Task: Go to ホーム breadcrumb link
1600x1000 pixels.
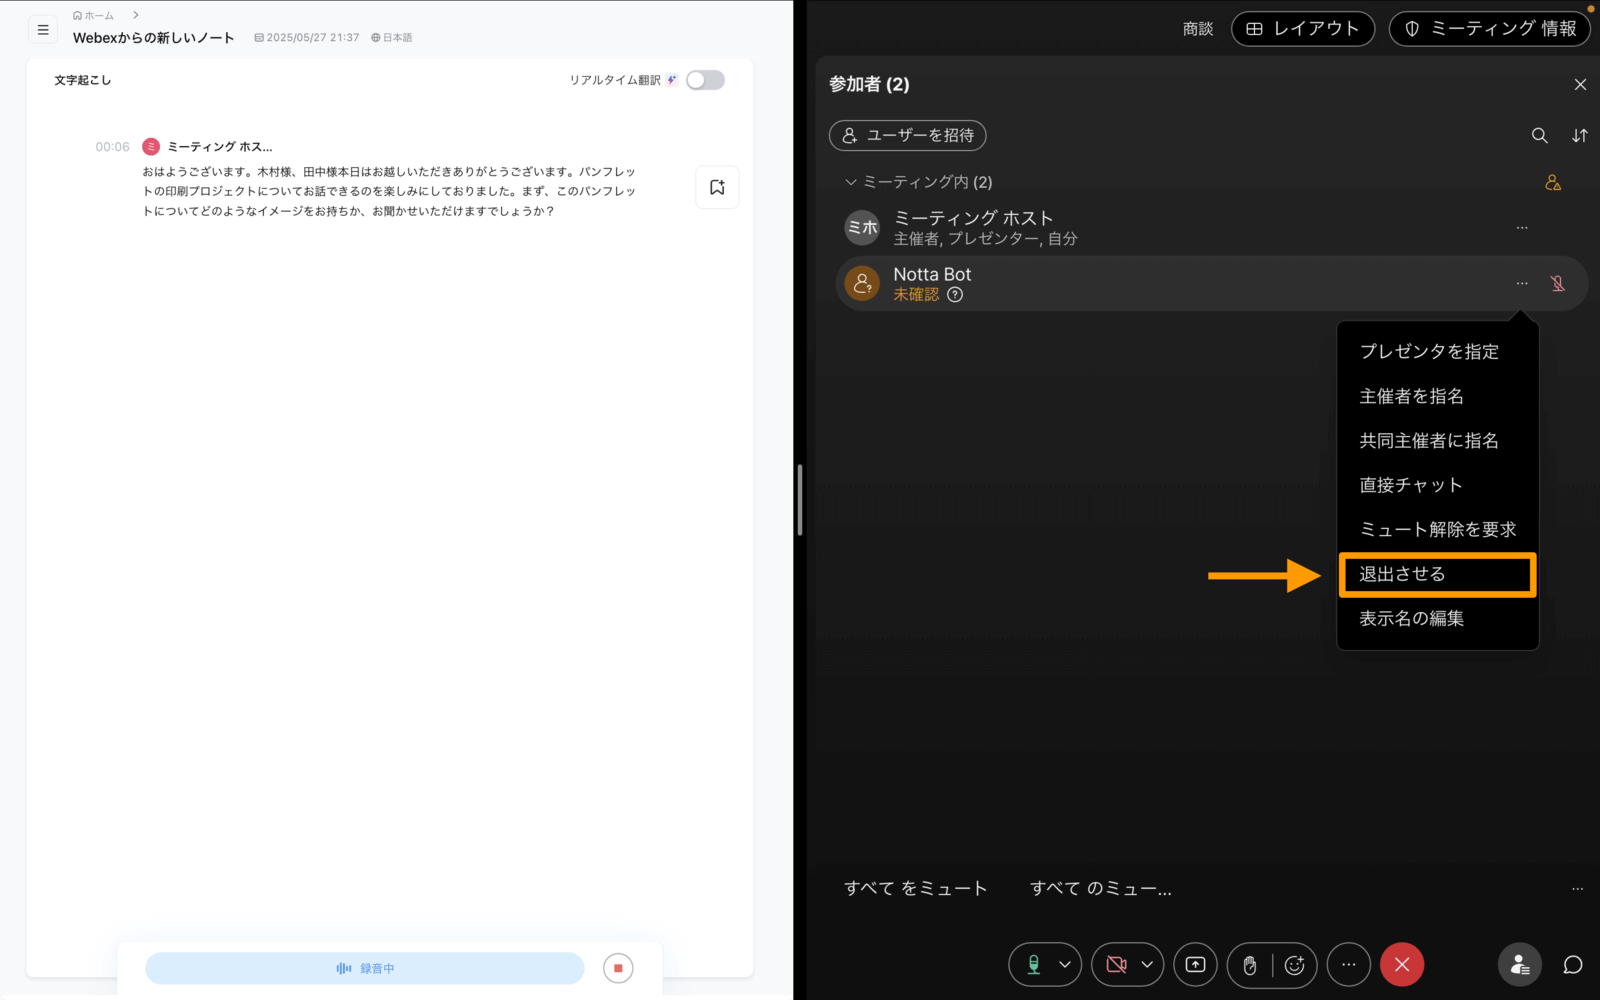Action: coord(93,15)
